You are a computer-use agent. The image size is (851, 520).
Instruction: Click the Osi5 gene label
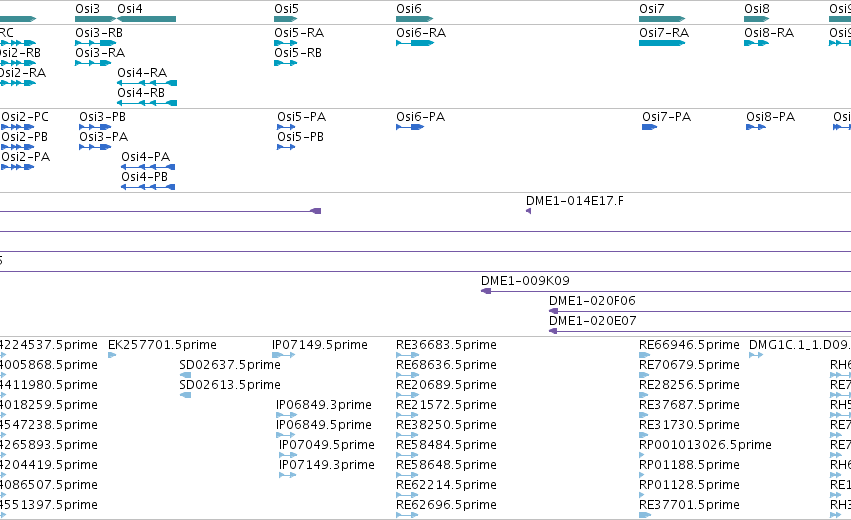(x=286, y=9)
